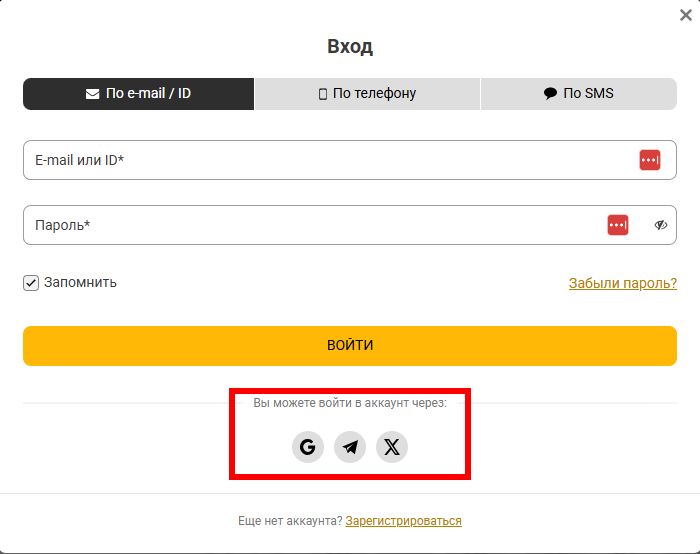Switch to the По e-mail / ID tab
700x554 pixels.
139,94
